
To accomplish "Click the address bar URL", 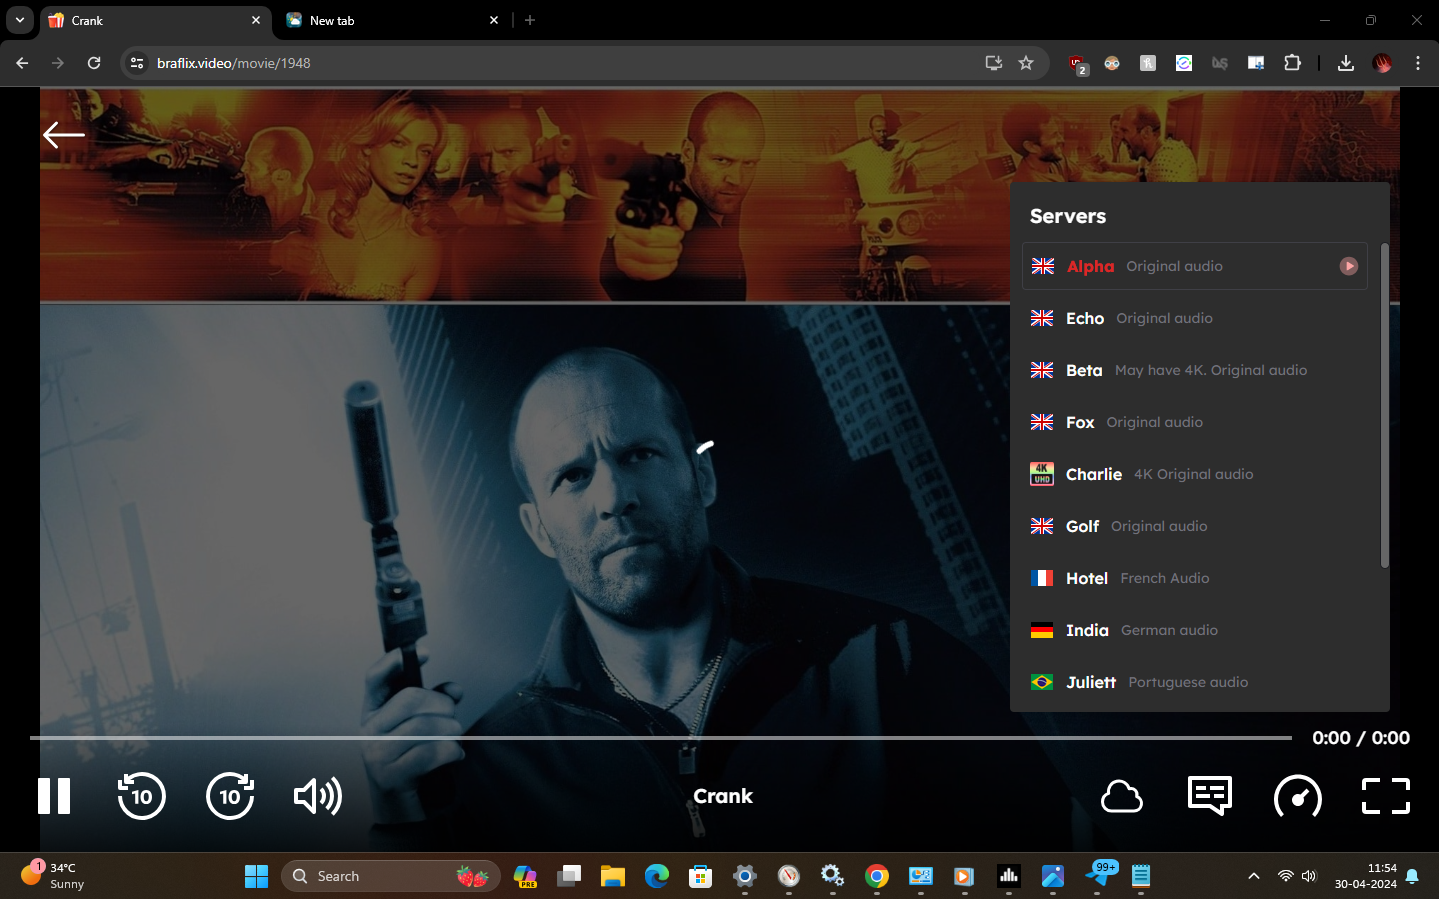I will 234,63.
